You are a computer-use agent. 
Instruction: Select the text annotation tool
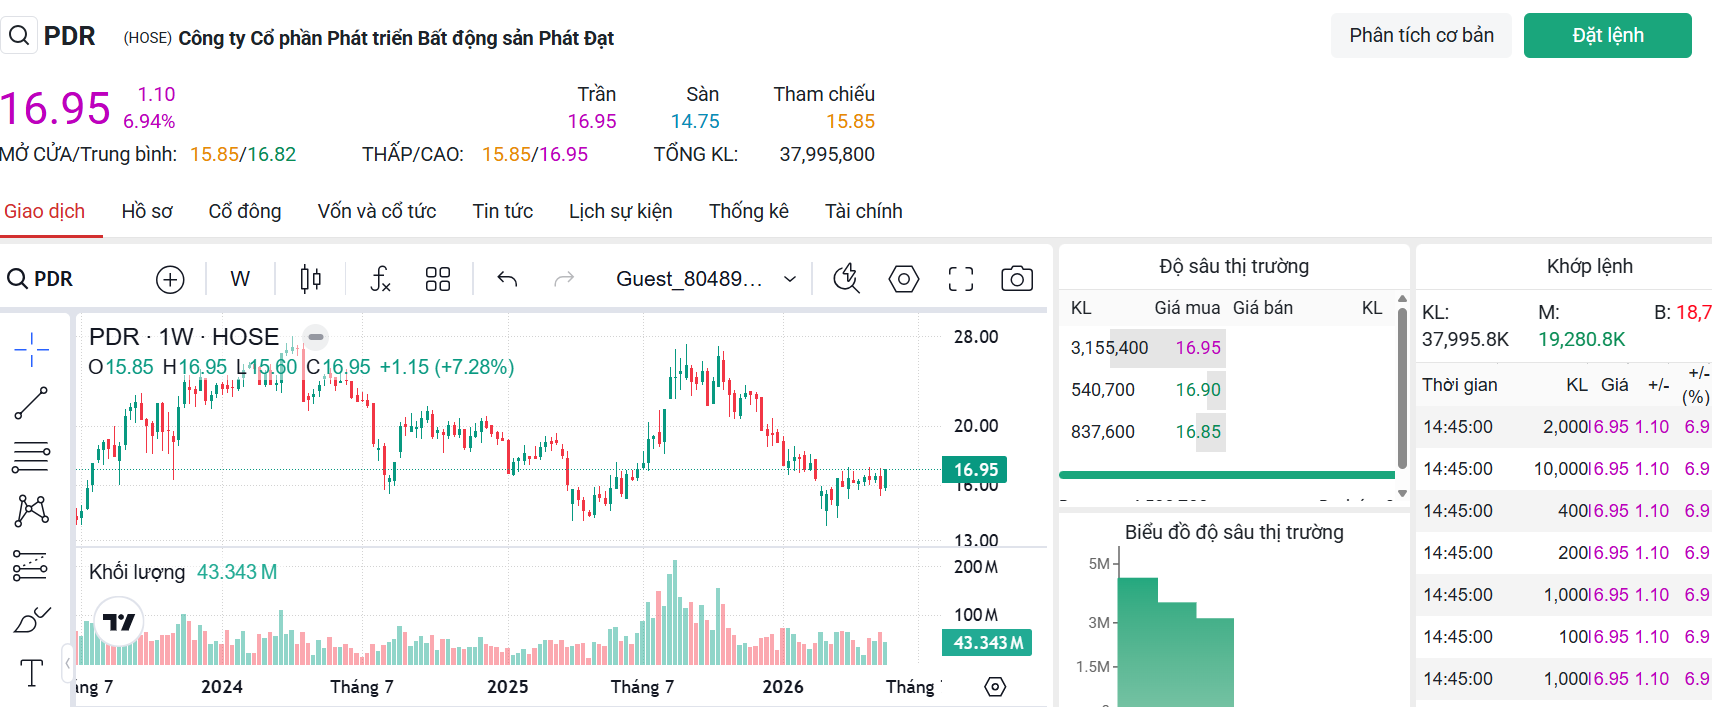click(31, 673)
